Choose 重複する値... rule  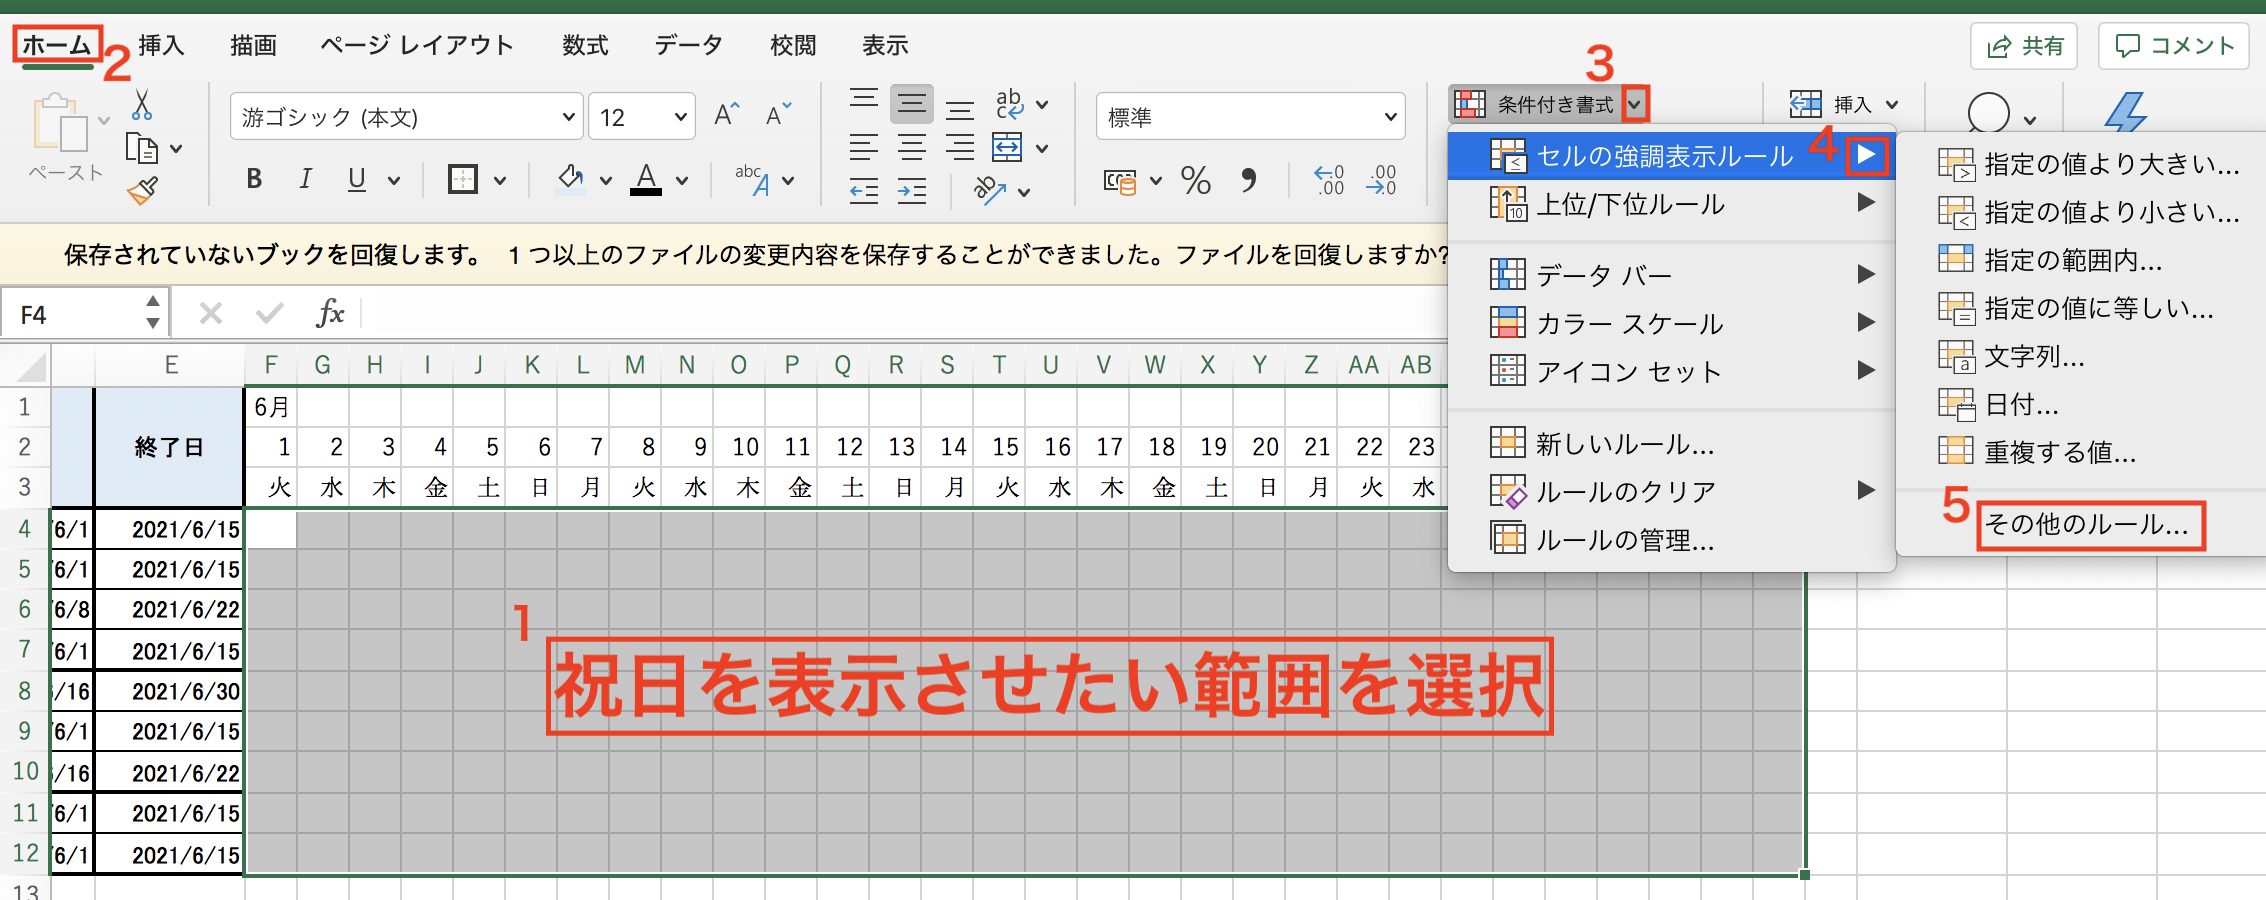[2037, 452]
